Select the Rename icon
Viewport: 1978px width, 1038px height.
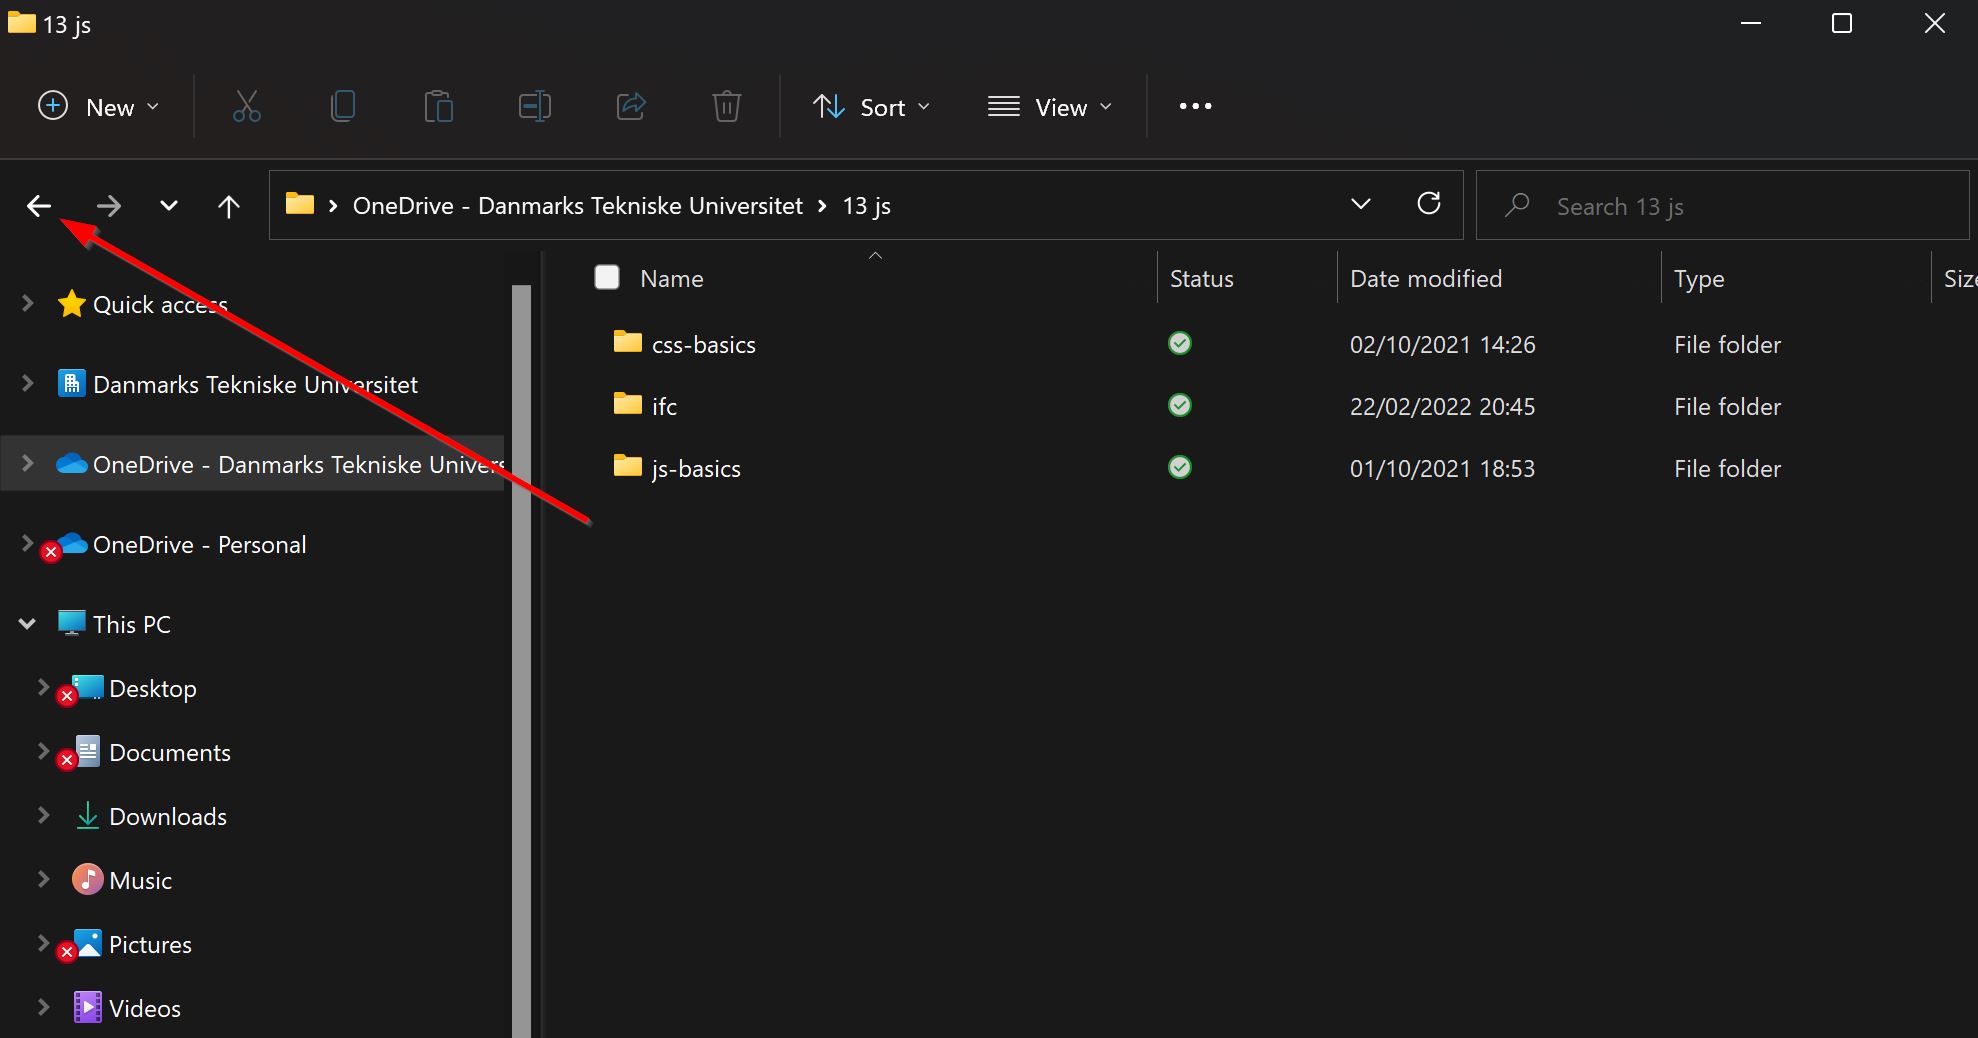pos(534,106)
